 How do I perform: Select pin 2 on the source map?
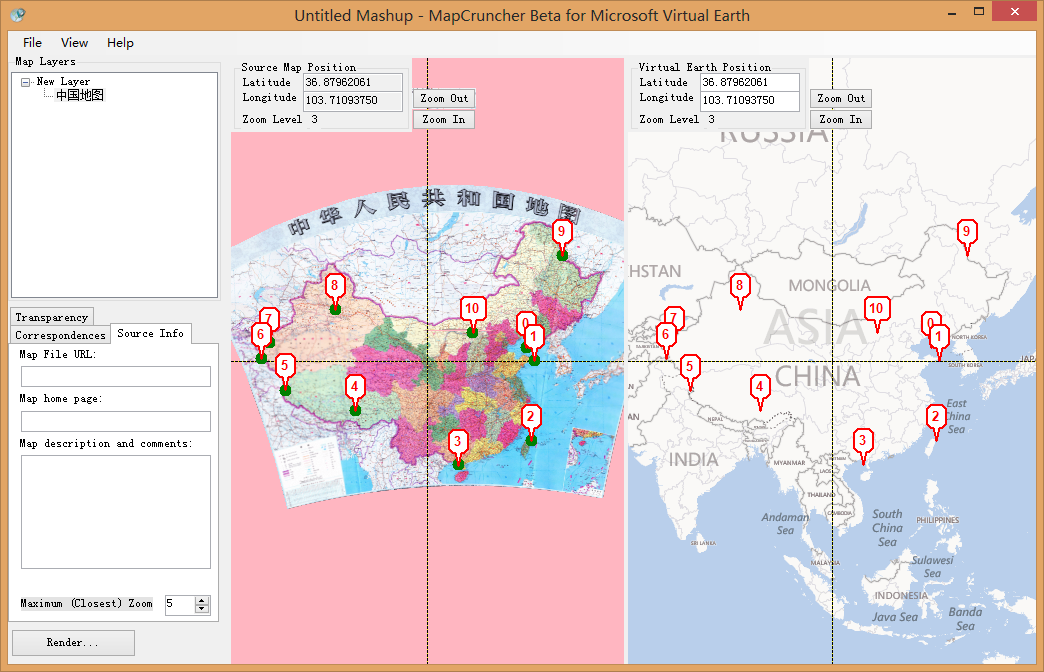tap(531, 417)
